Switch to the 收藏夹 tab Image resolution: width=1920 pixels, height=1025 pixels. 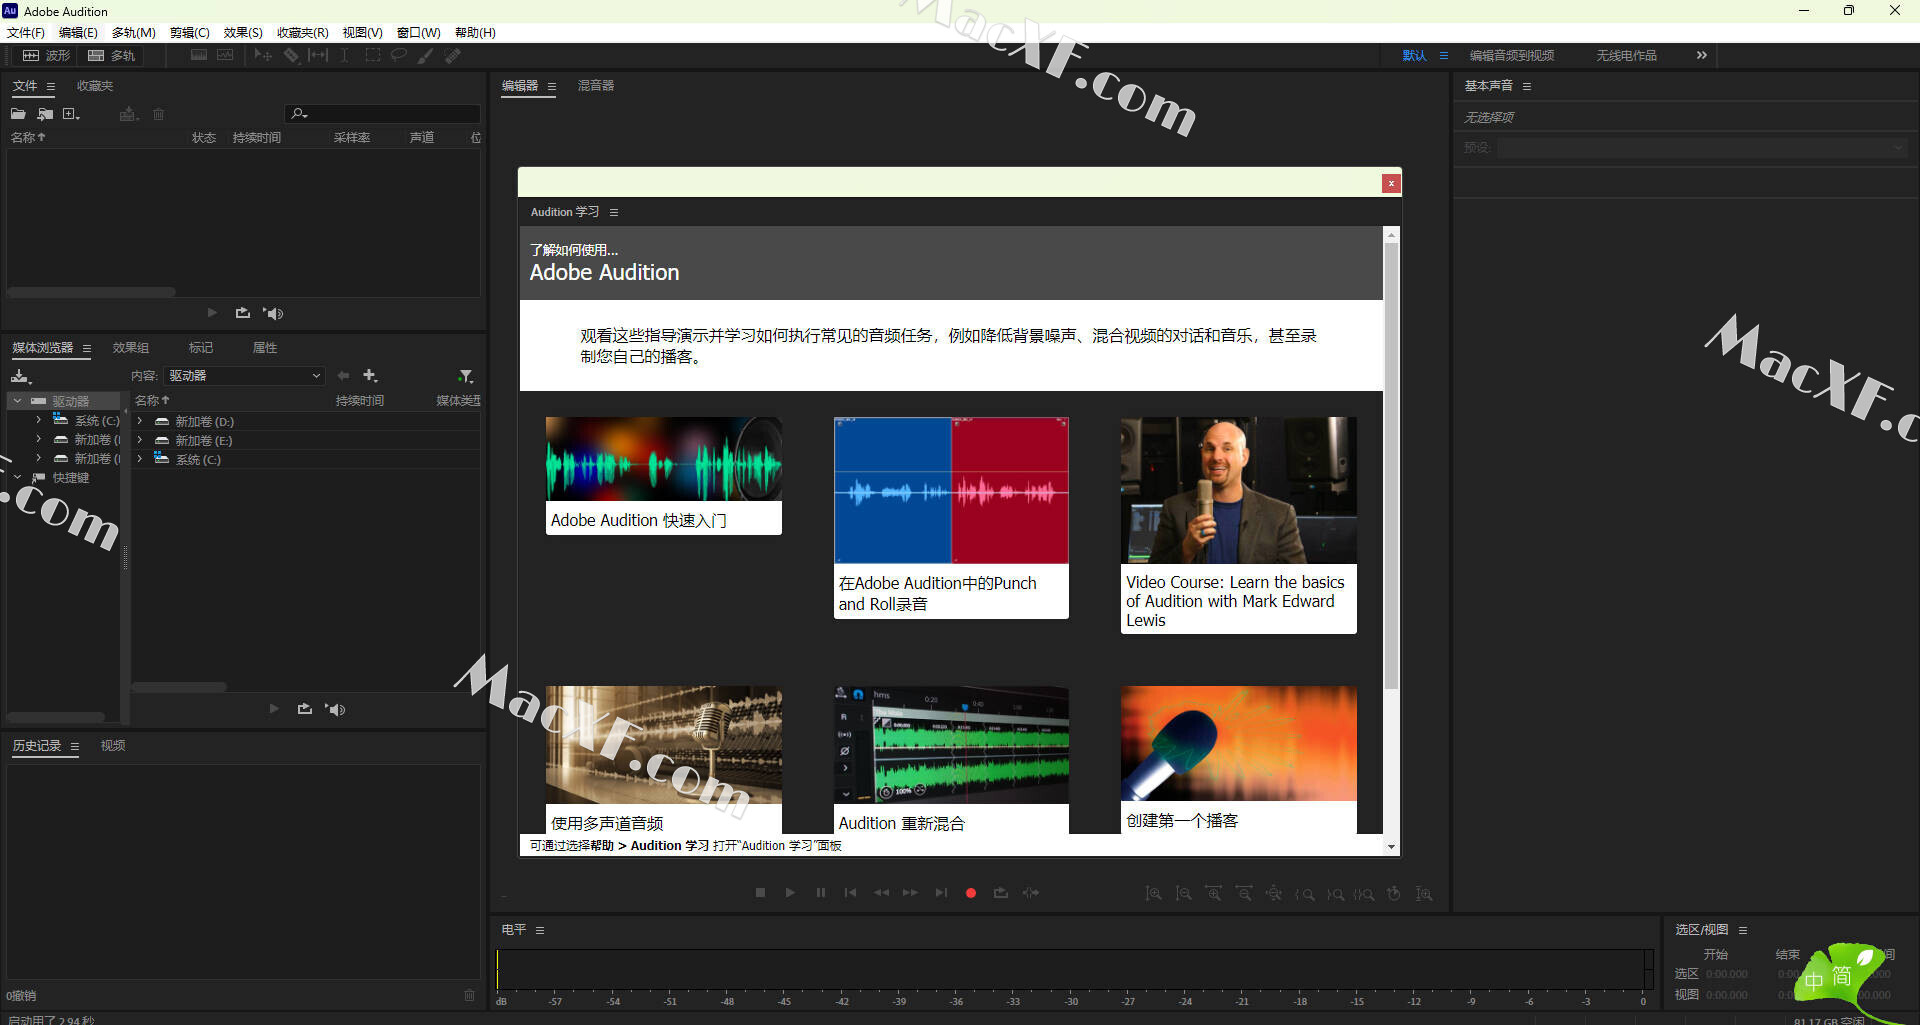point(95,86)
